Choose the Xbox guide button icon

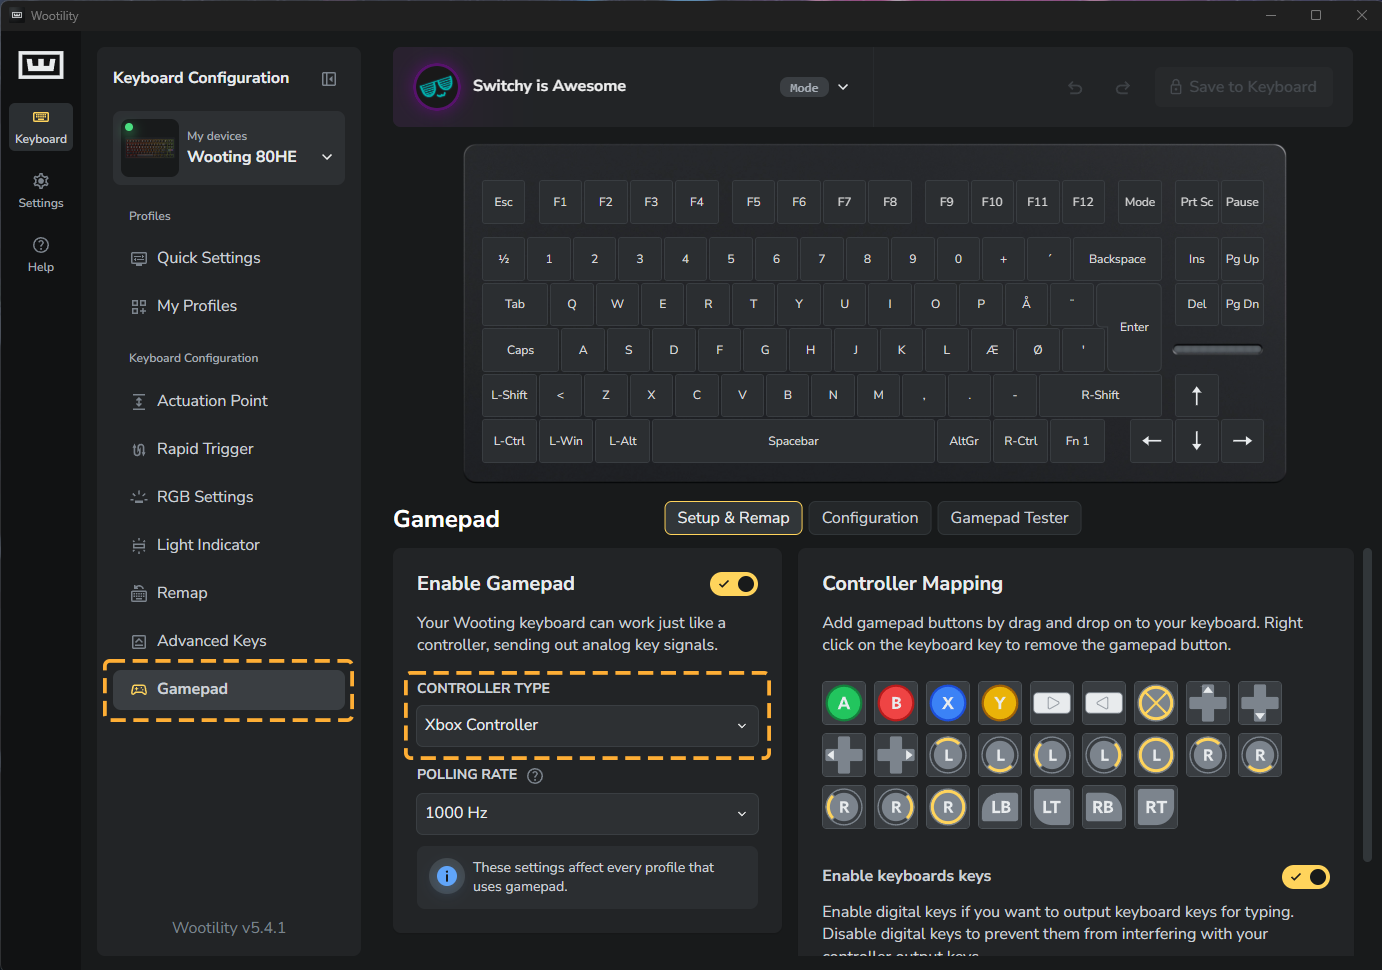tap(1156, 703)
